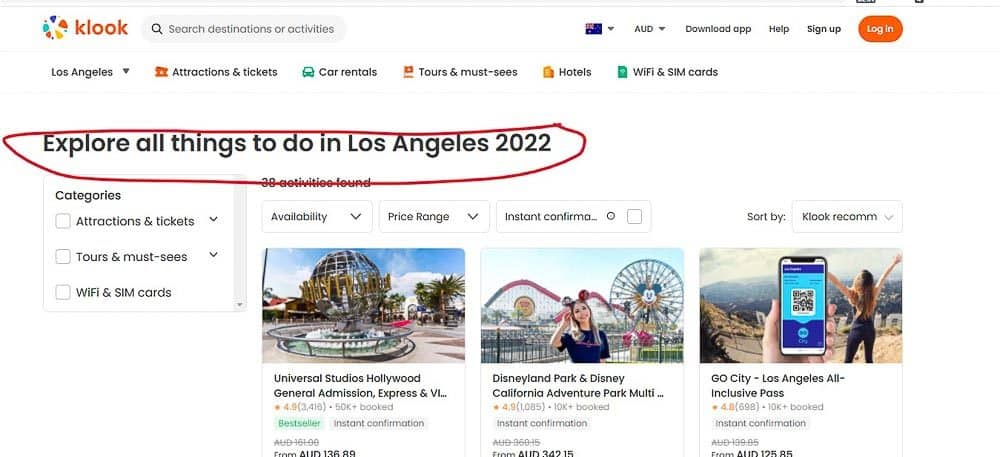This screenshot has height=457, width=1000.
Task: Click the Klook logo
Action: pos(85,28)
